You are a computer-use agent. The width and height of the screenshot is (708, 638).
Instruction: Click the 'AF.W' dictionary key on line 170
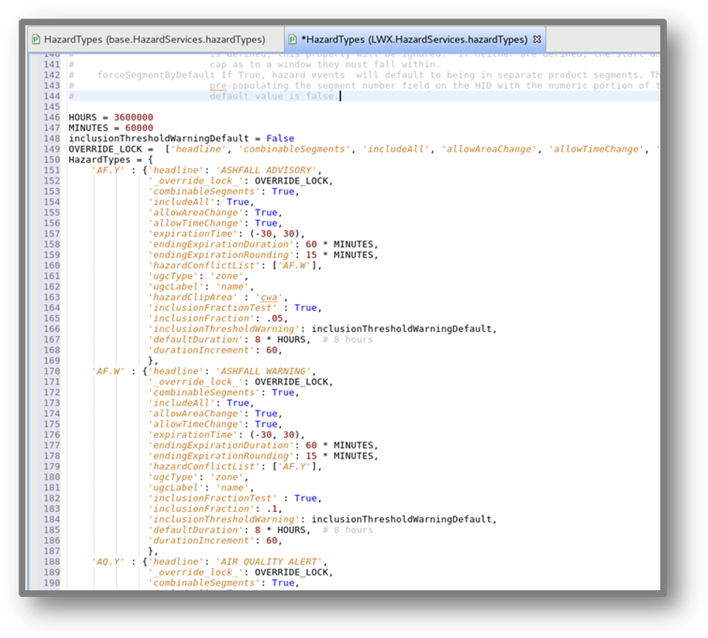point(108,371)
